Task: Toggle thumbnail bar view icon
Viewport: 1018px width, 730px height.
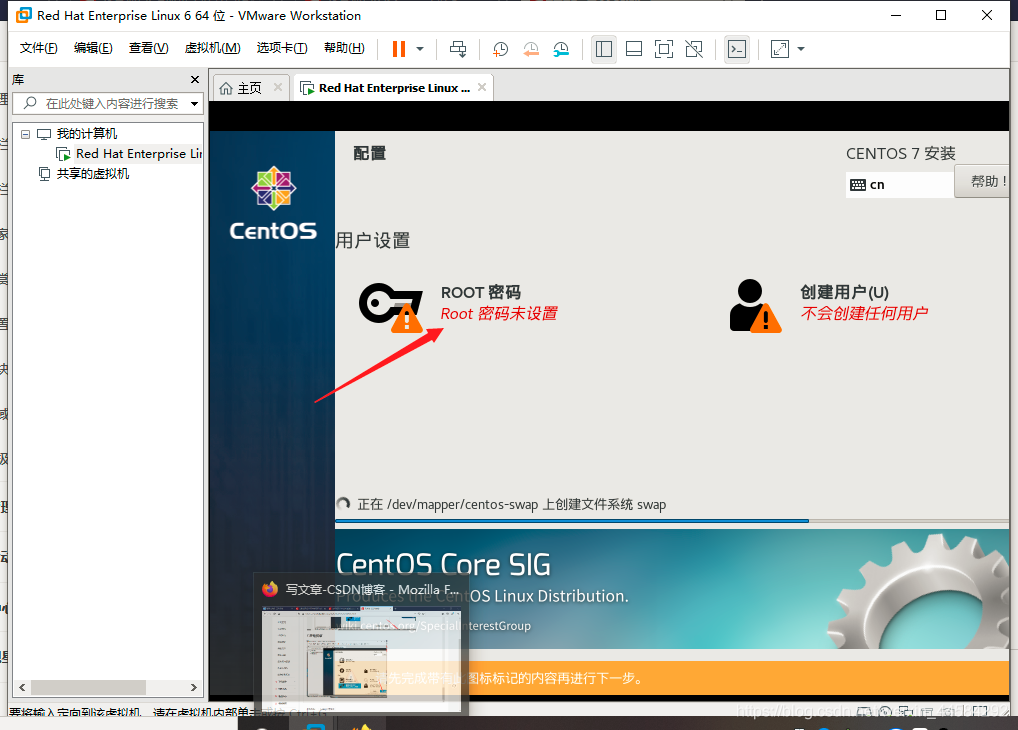Action: point(634,49)
